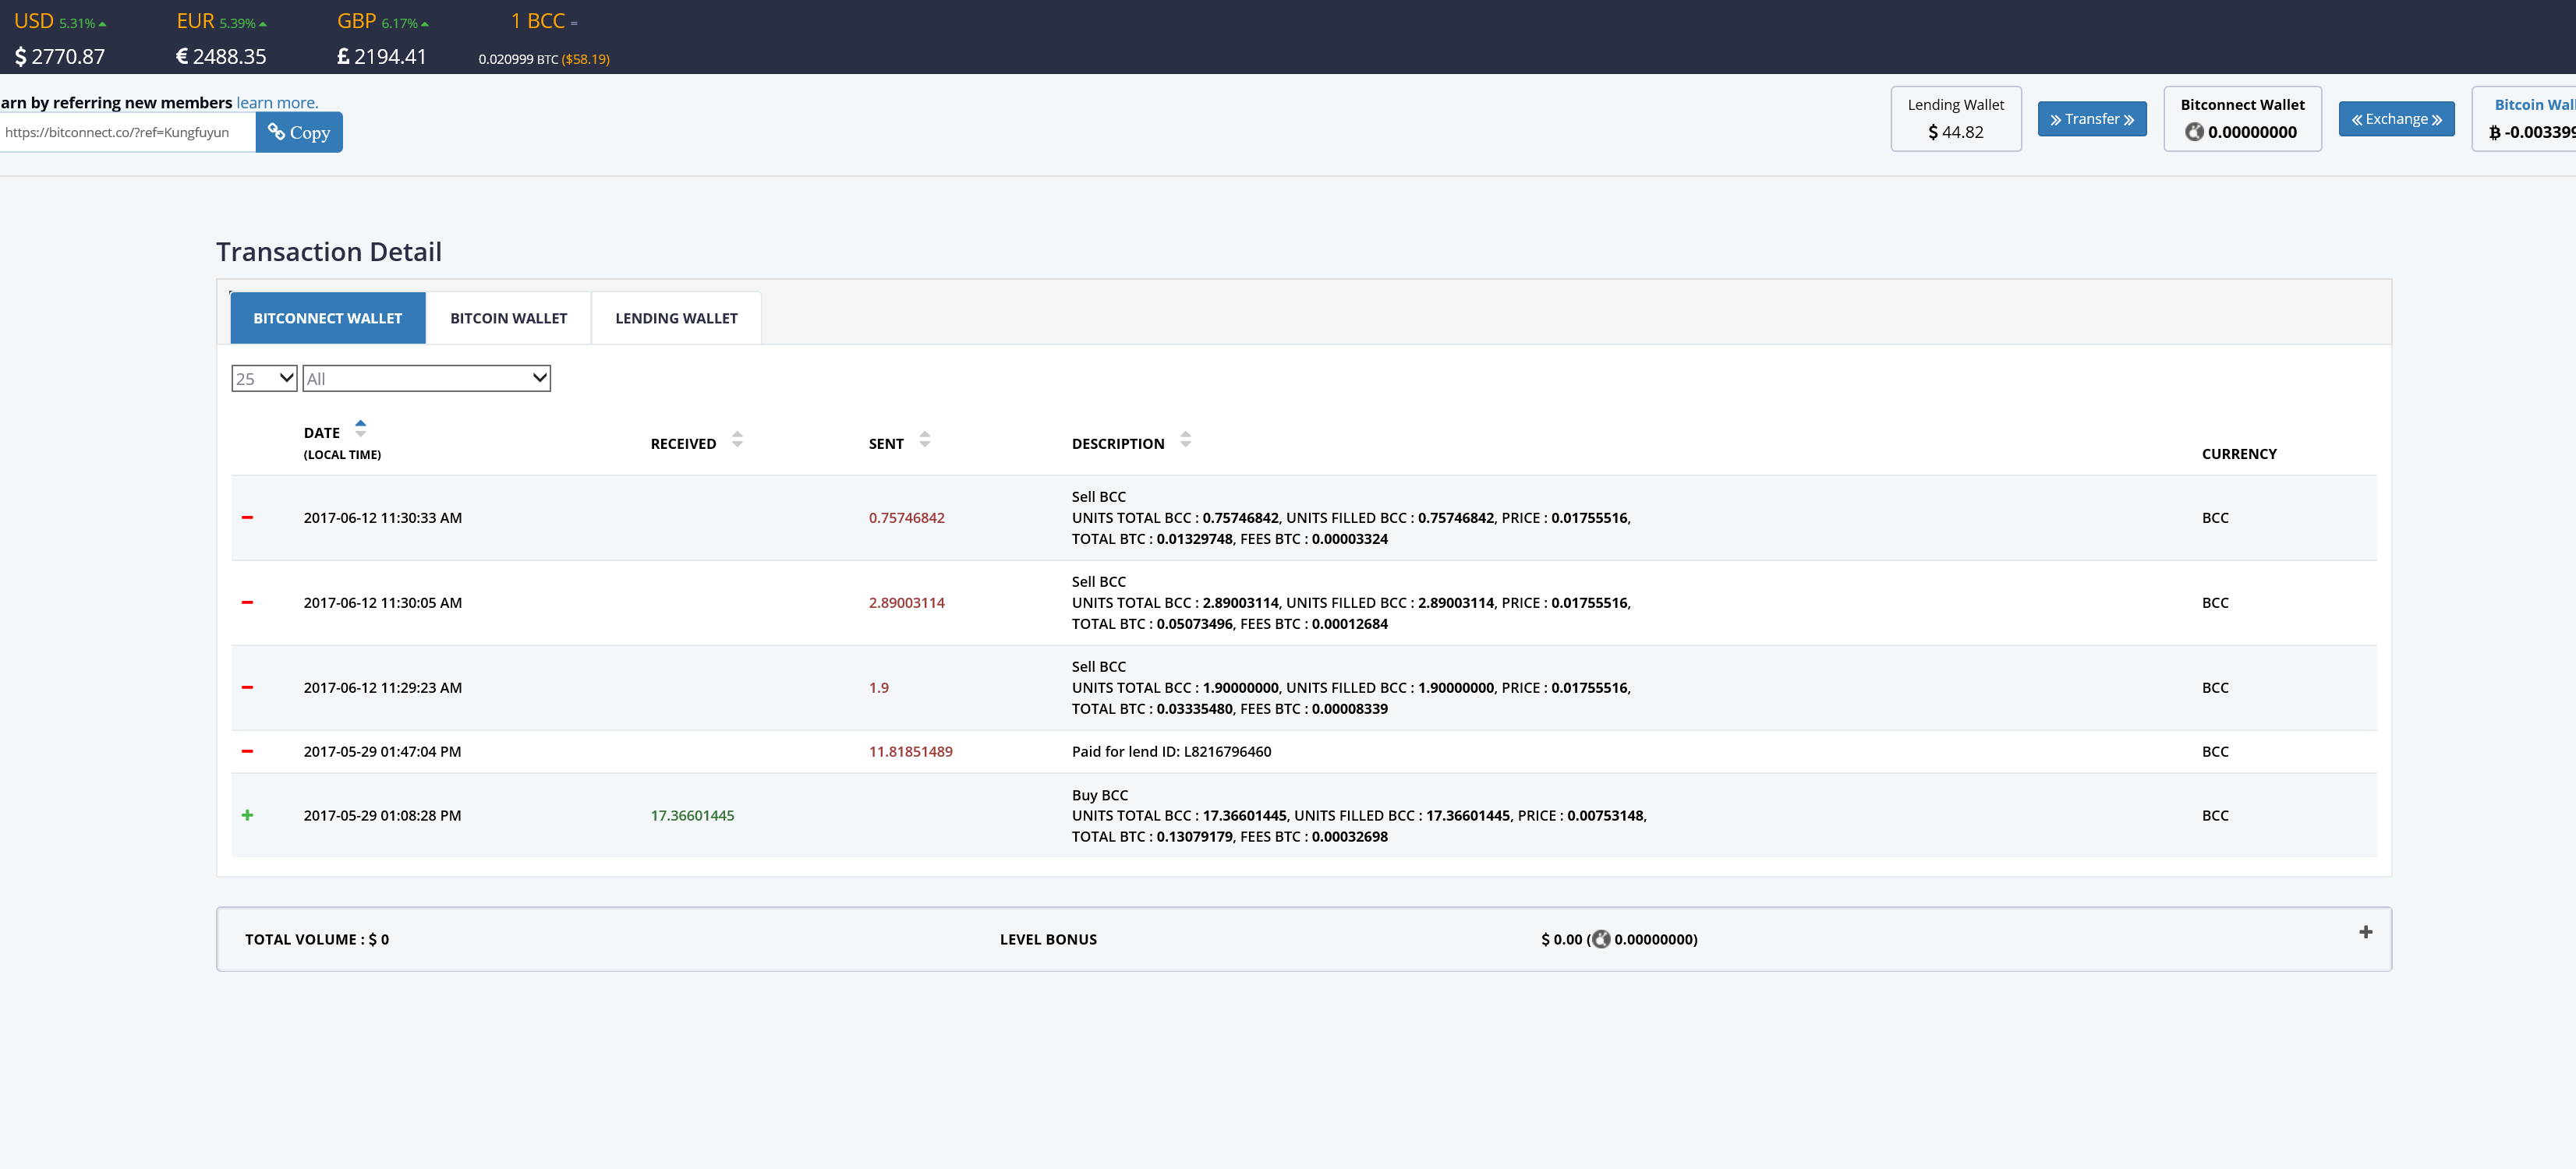The image size is (2576, 1169).
Task: Switch to the Bitcoin Wallet tab
Action: click(508, 318)
